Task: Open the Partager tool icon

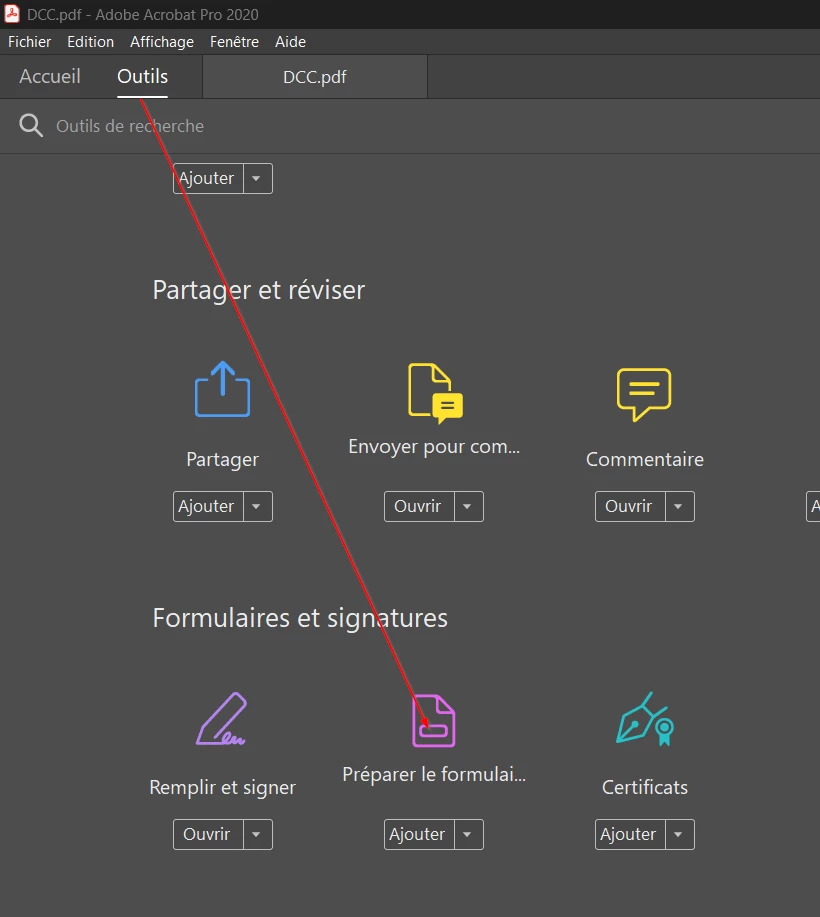Action: coord(222,389)
